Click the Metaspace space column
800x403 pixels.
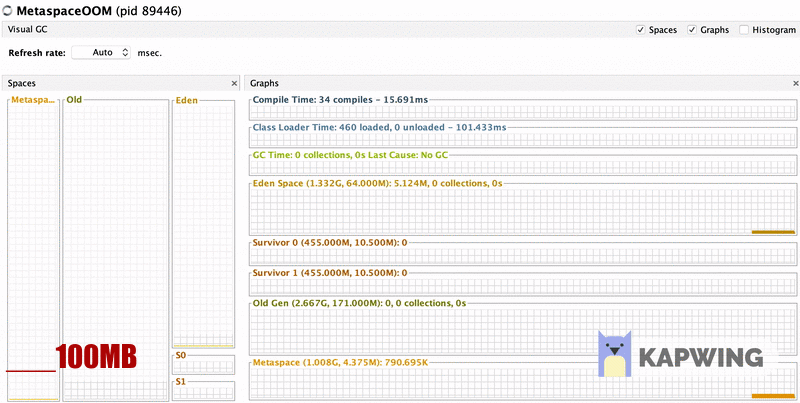tap(32, 250)
